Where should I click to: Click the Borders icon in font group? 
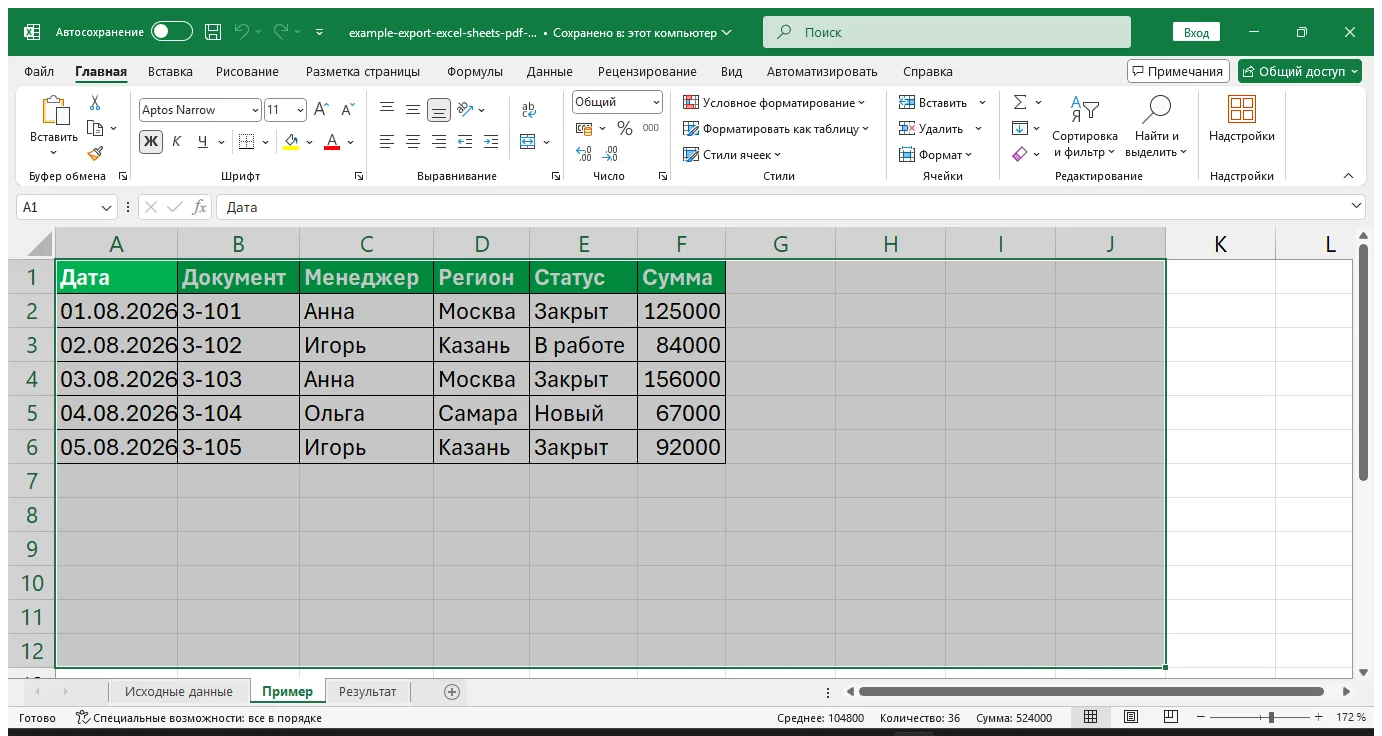247,142
